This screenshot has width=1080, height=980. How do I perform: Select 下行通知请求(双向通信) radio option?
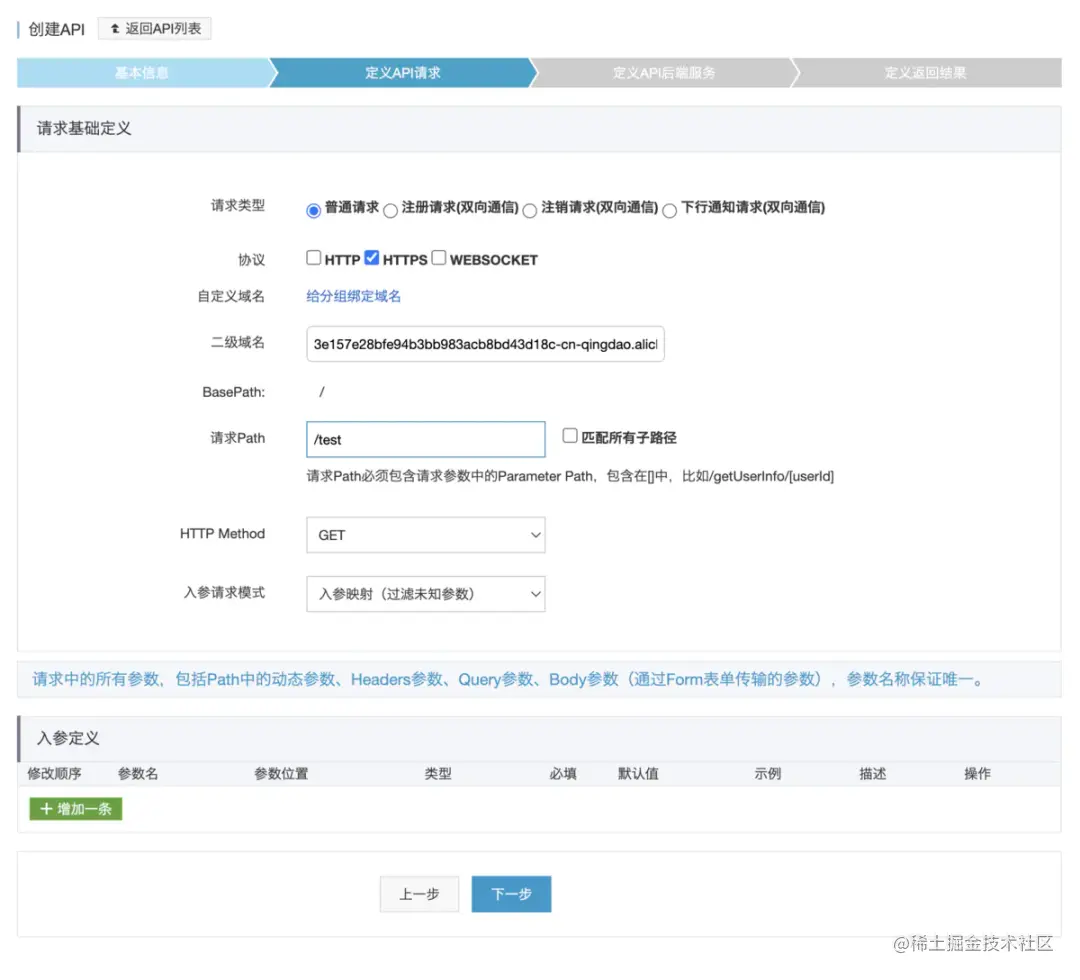tap(669, 210)
